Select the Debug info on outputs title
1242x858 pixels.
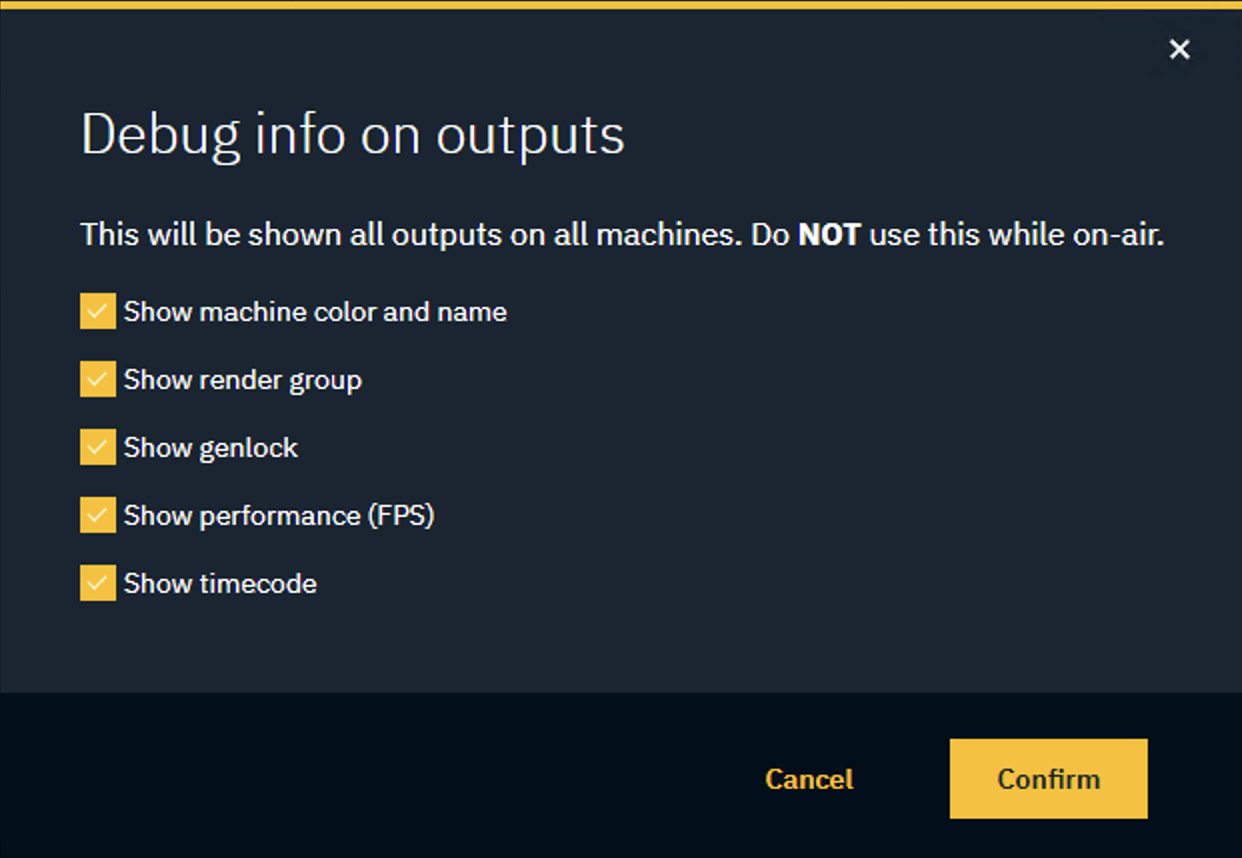[x=352, y=135]
